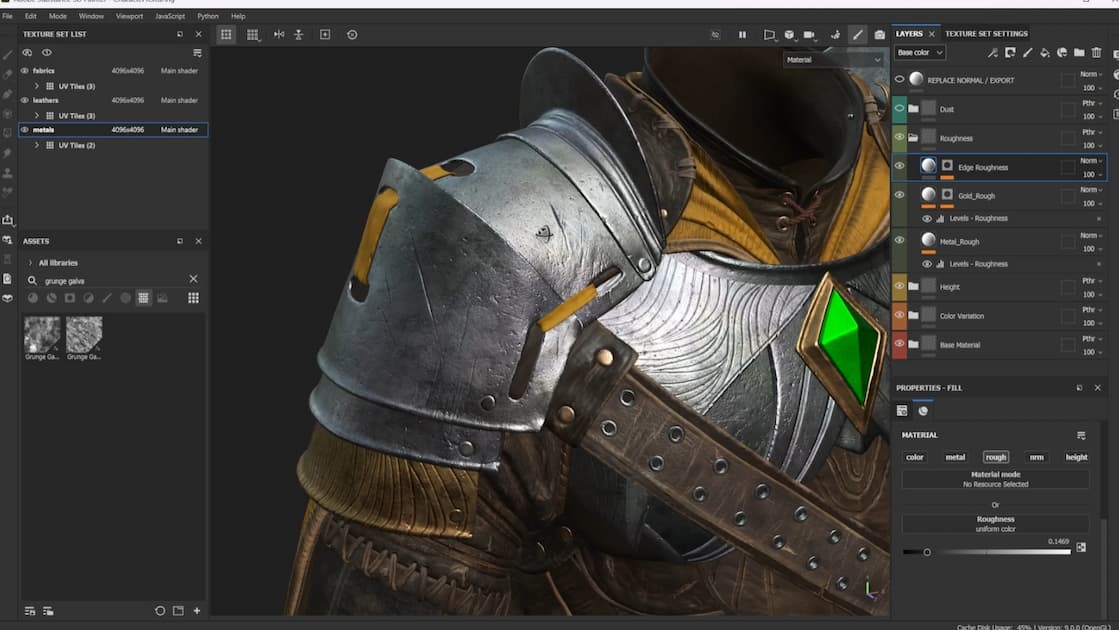Click the single grid display icon
The image size is (1119, 630).
pos(226,34)
